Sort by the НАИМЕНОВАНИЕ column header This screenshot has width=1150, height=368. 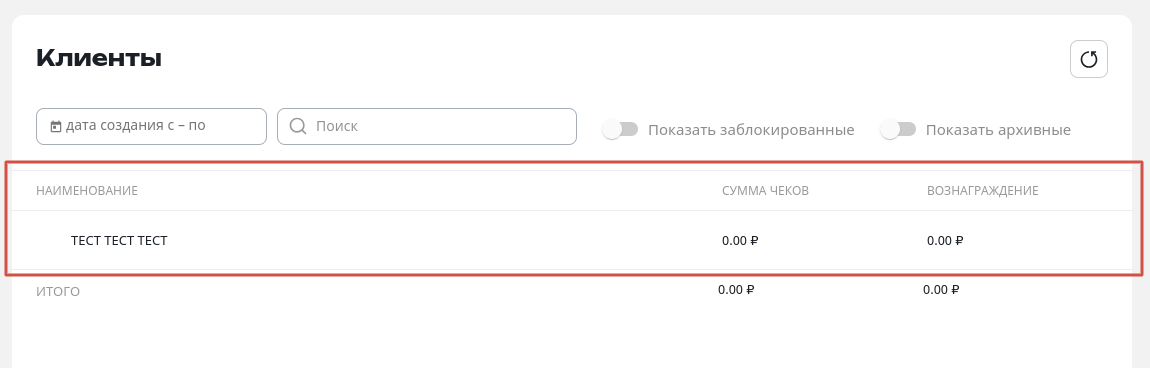point(87,191)
